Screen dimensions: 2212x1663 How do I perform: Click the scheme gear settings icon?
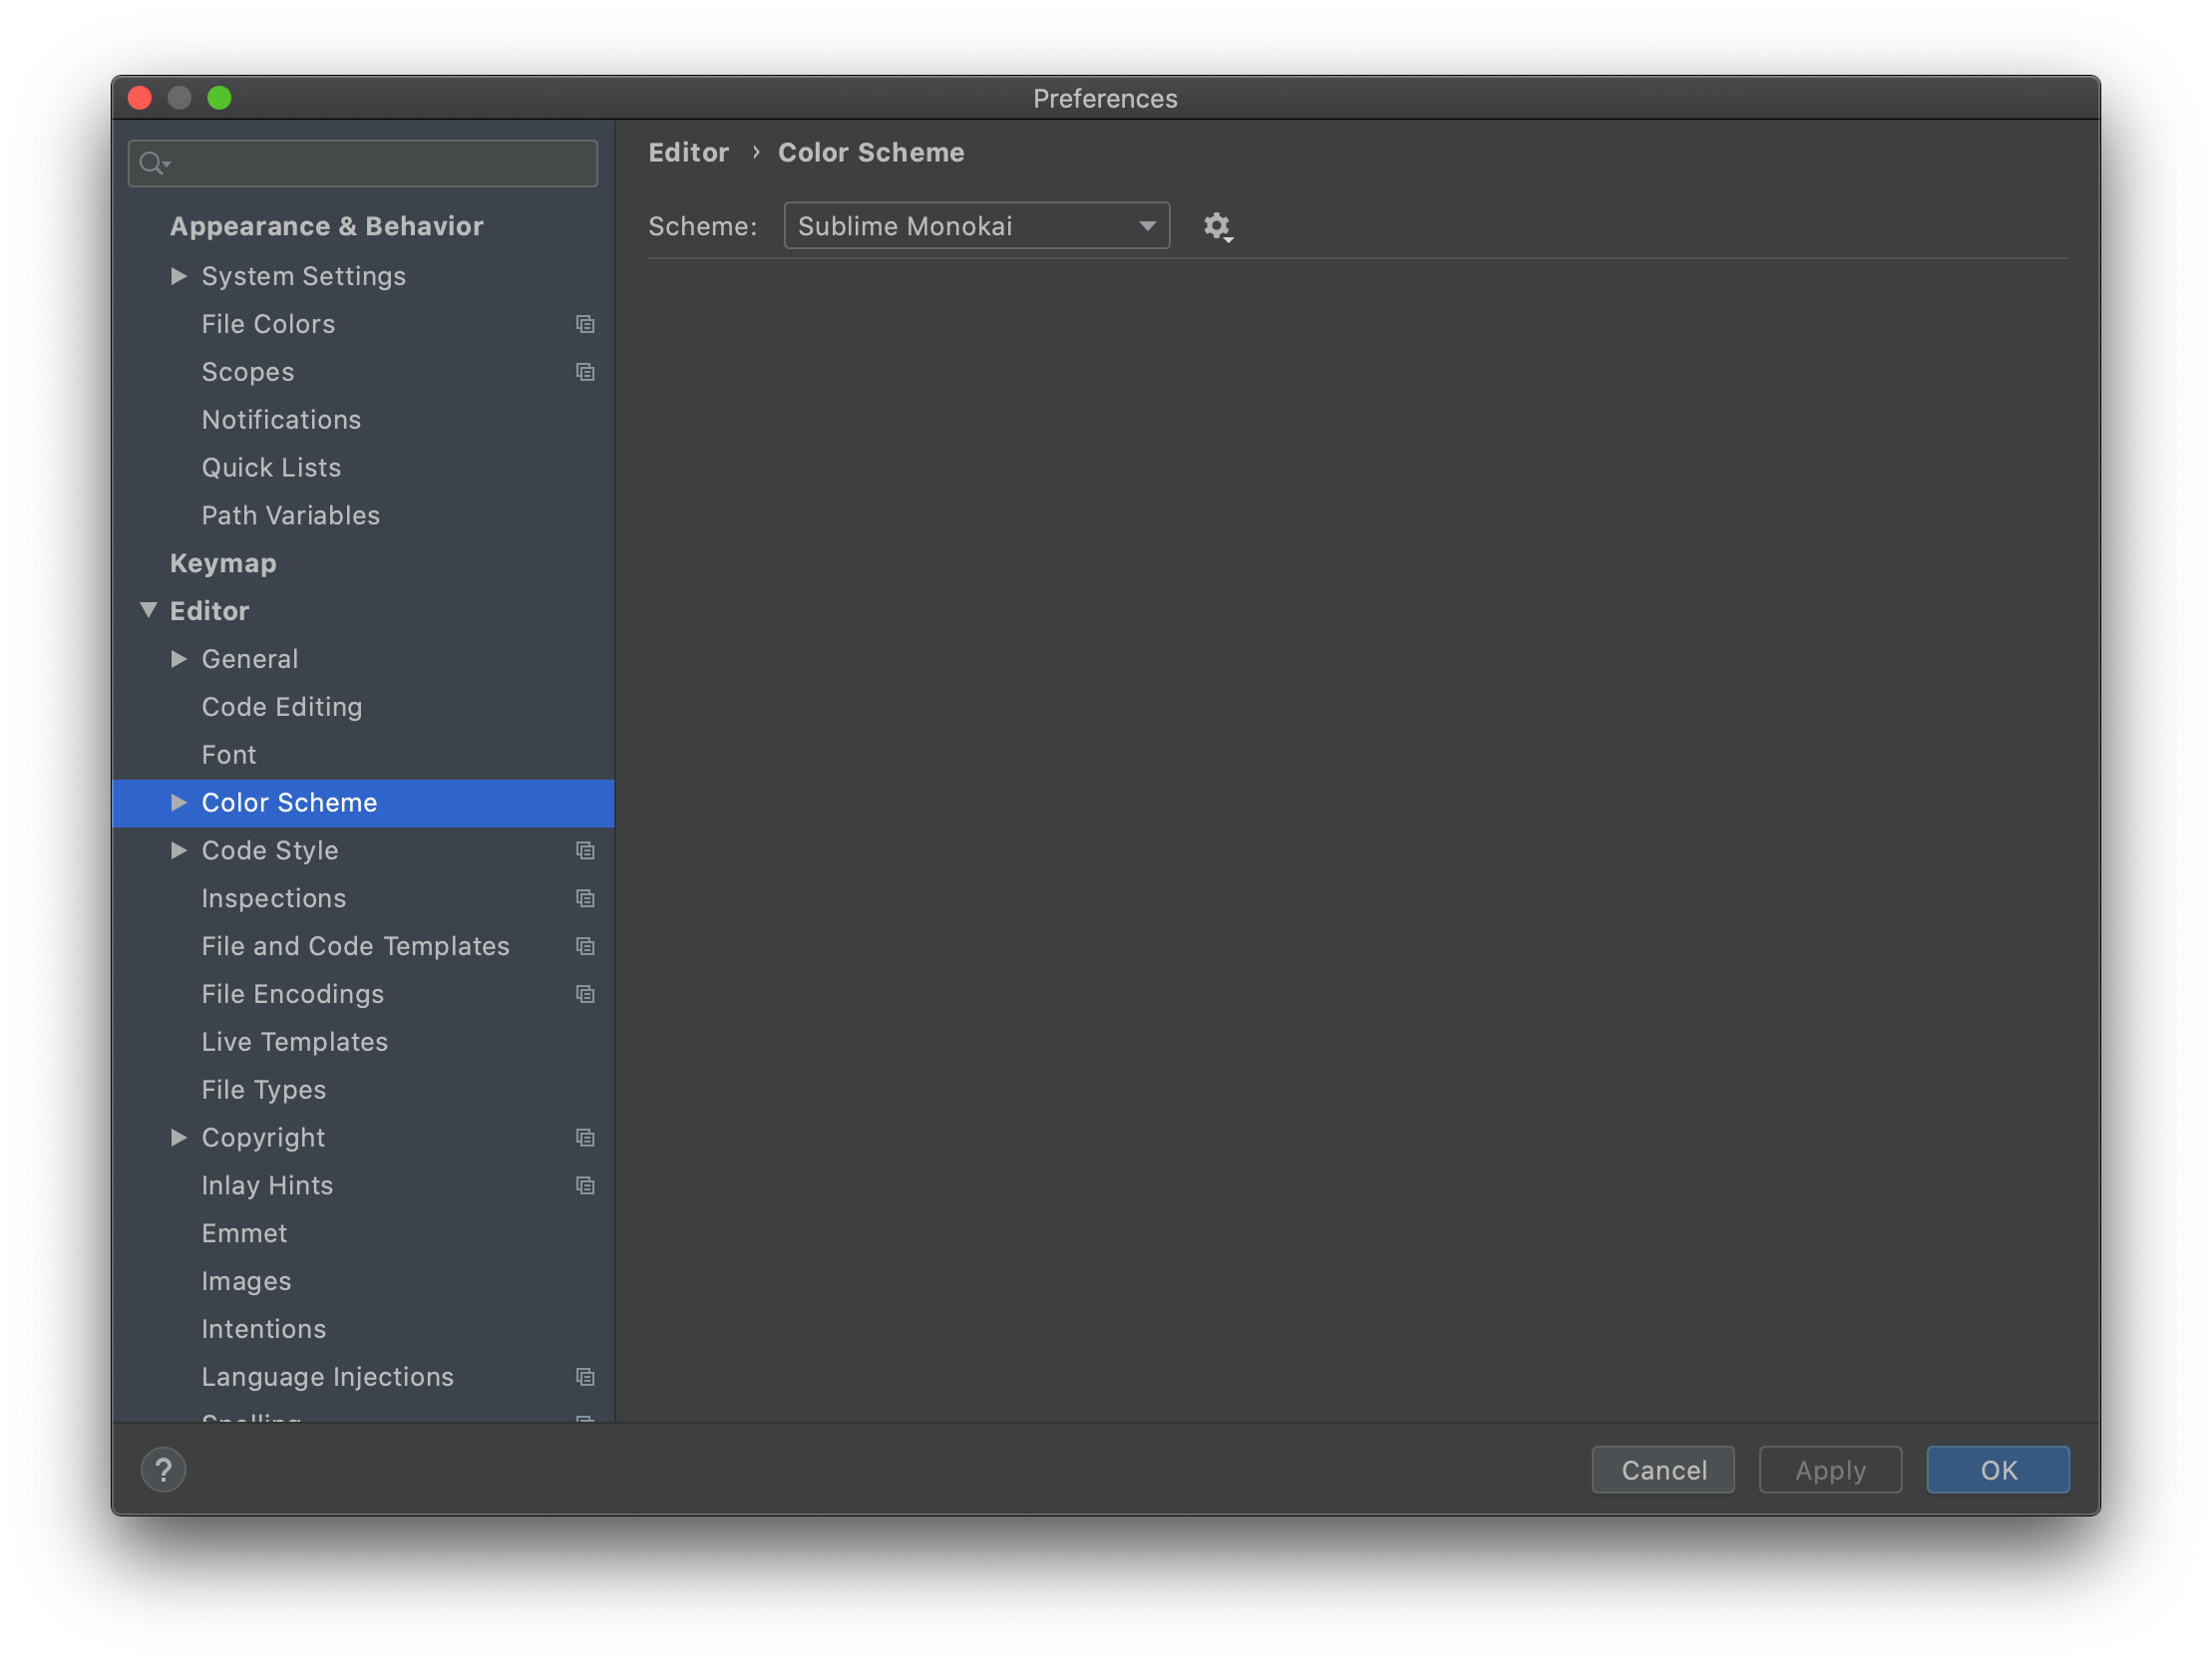coord(1216,226)
